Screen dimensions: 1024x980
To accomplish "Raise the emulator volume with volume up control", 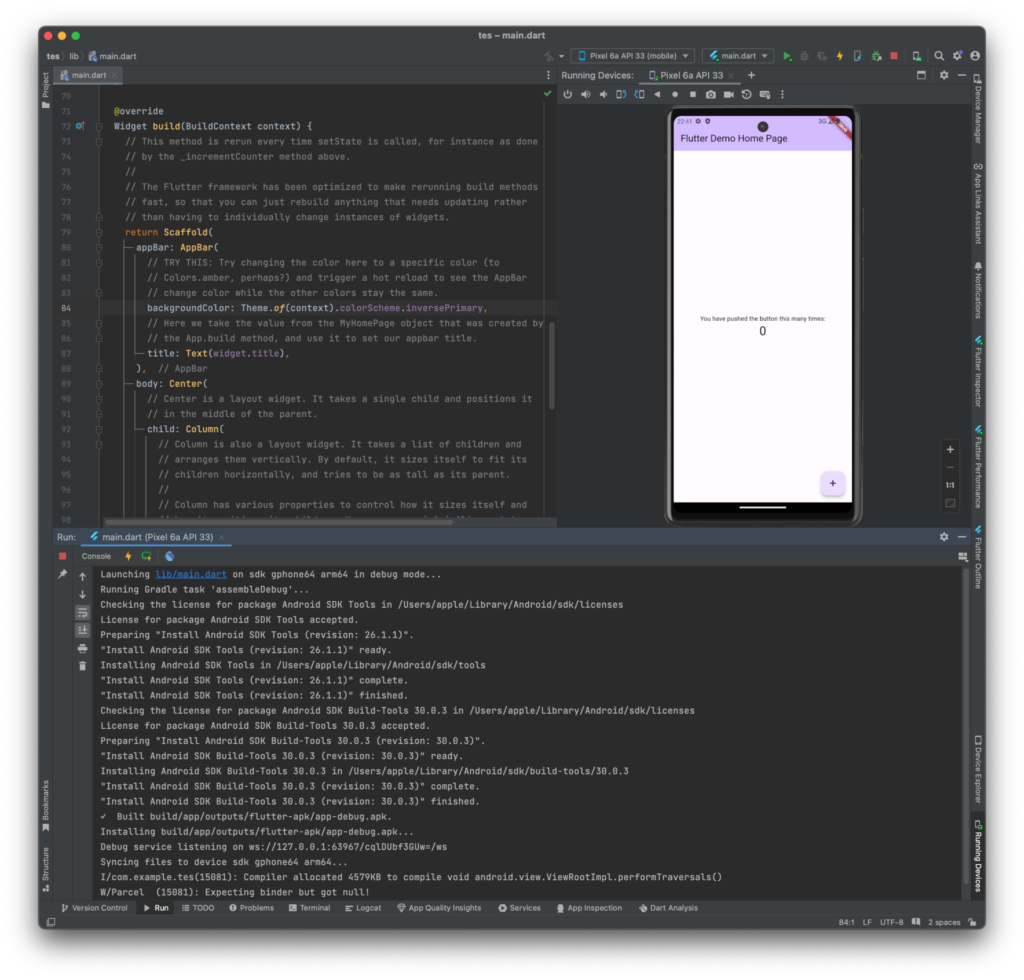I will point(585,94).
